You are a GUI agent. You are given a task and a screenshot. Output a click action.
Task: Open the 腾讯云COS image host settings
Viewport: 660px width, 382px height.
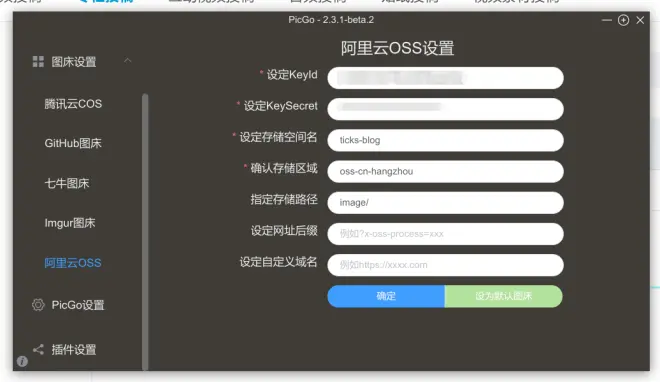(x=73, y=104)
